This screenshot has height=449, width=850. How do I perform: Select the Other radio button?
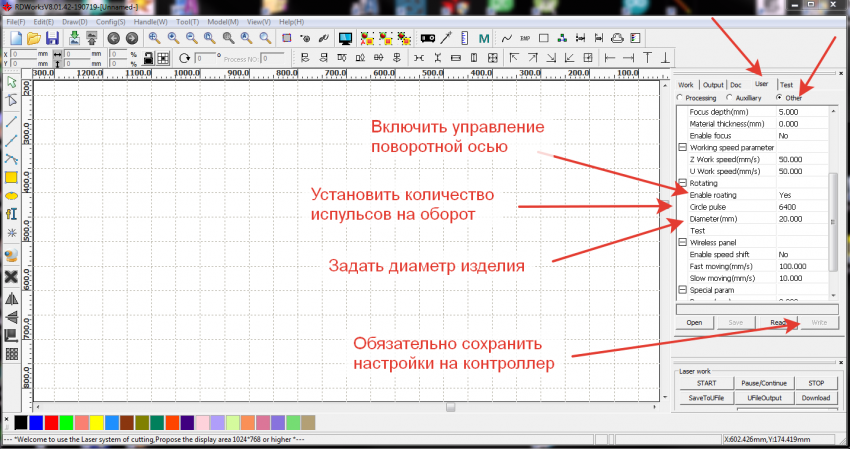click(x=779, y=98)
